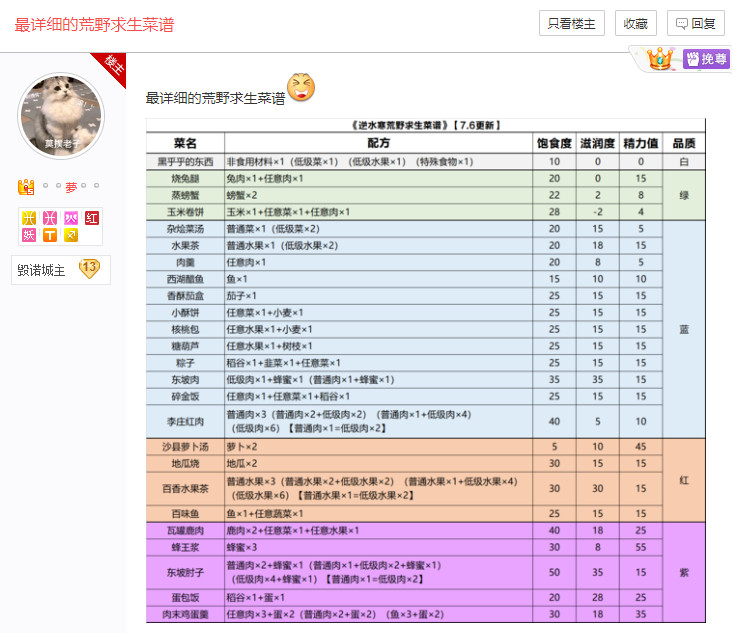Screen dimensions: 732x633
Task: Click the red 红 badge icon
Action: click(92, 218)
